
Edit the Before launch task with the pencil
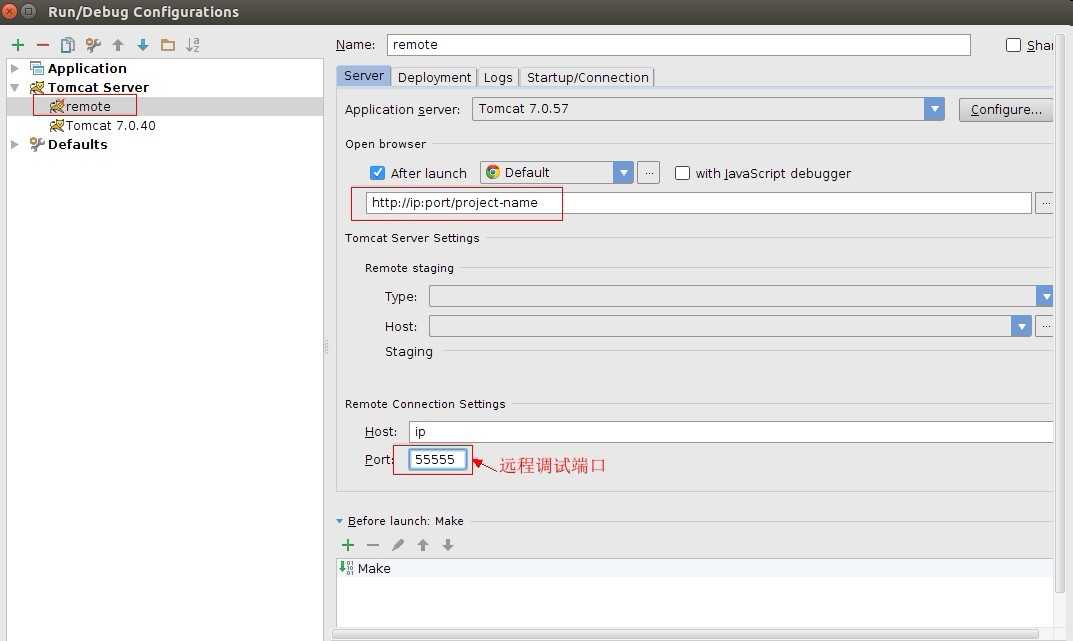[398, 545]
